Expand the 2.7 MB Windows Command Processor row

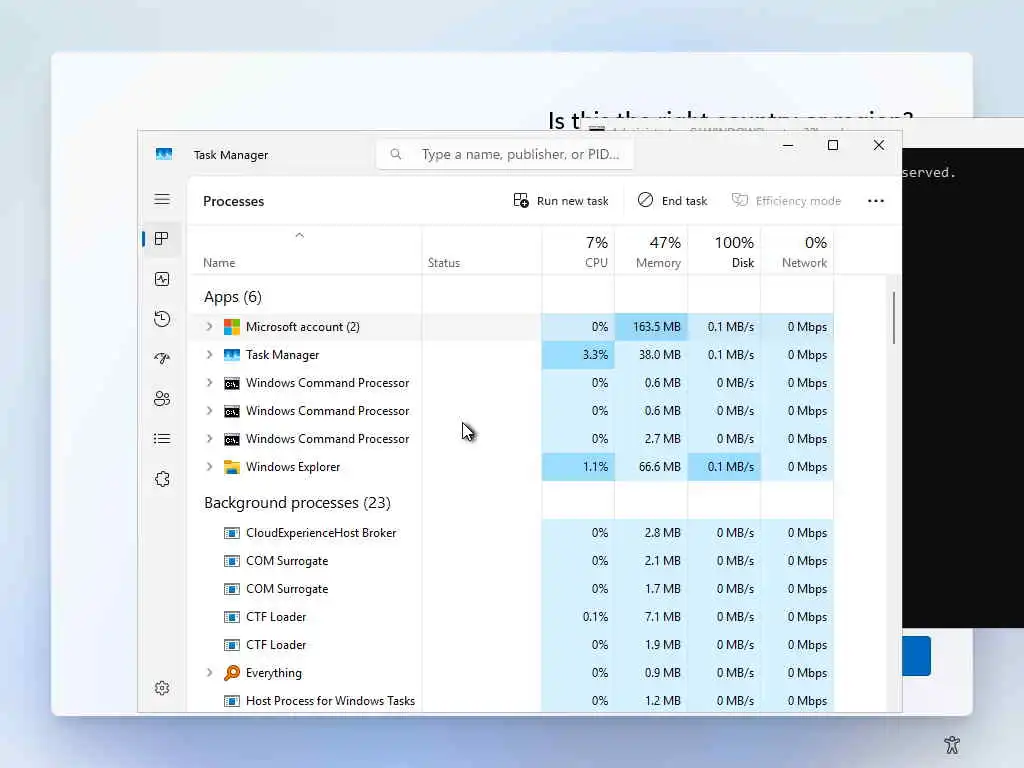coord(209,439)
